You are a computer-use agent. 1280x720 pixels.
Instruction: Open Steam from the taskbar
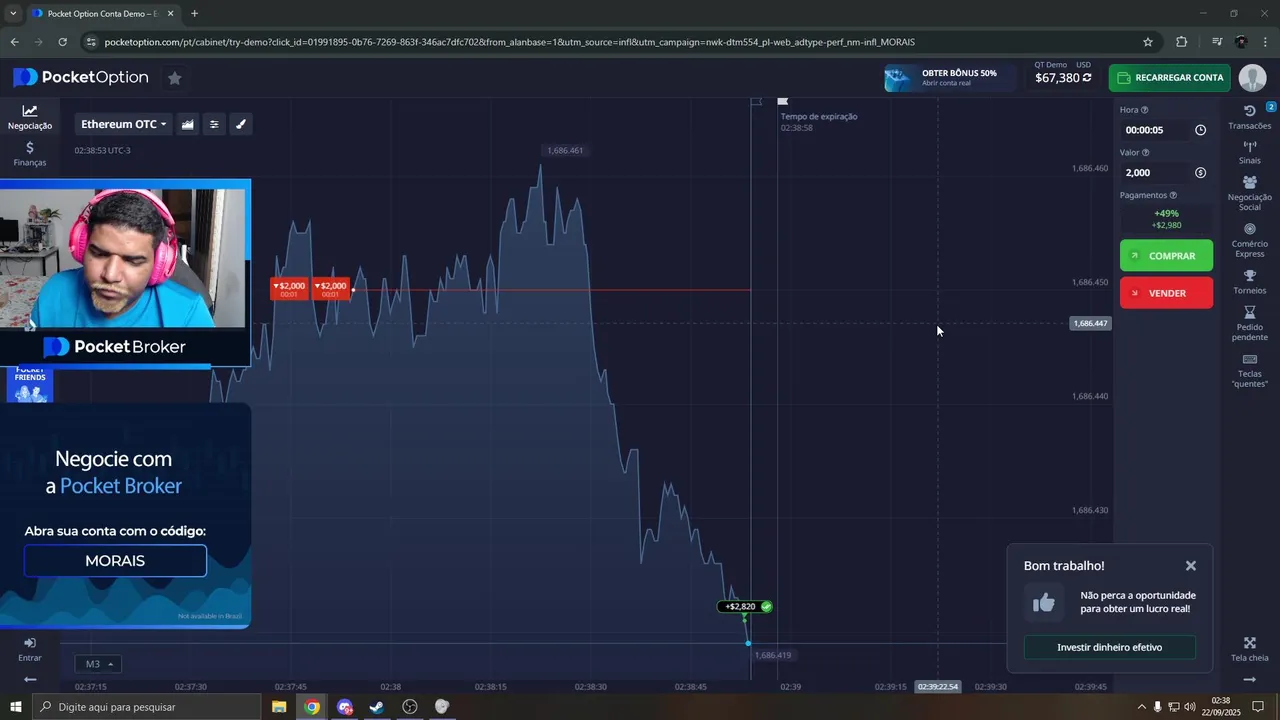click(x=377, y=707)
